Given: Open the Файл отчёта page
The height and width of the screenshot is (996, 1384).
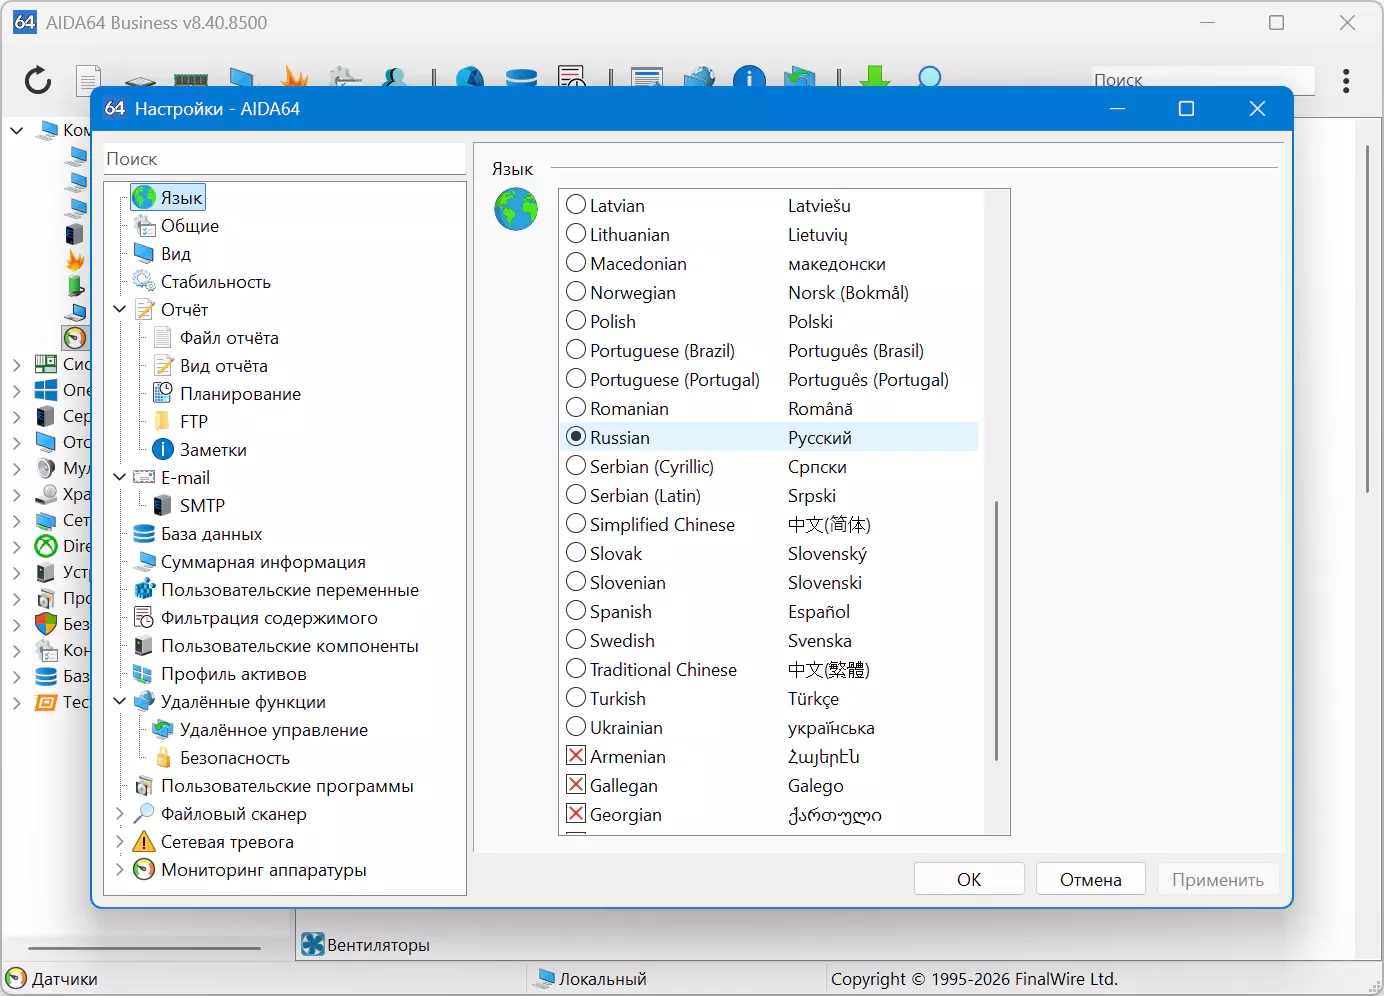Looking at the screenshot, I should pos(216,338).
